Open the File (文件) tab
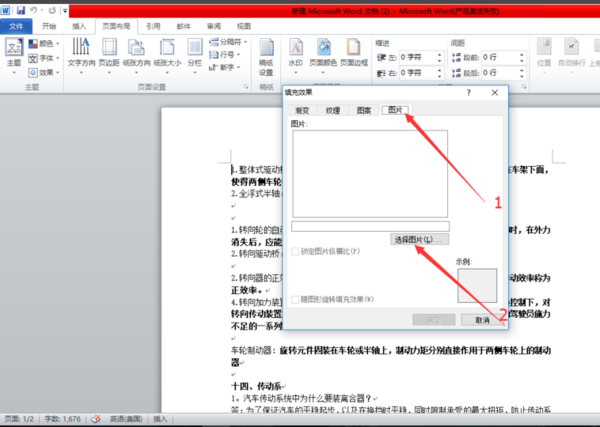Viewport: 600px width, 427px height. click(16, 26)
